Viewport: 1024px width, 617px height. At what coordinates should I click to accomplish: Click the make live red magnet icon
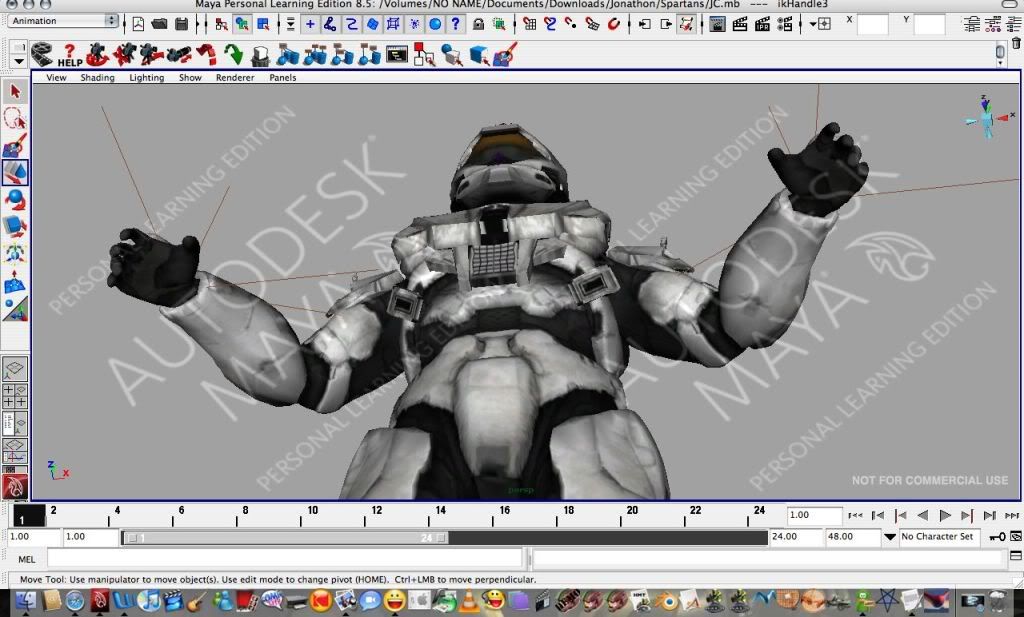(x=613, y=24)
